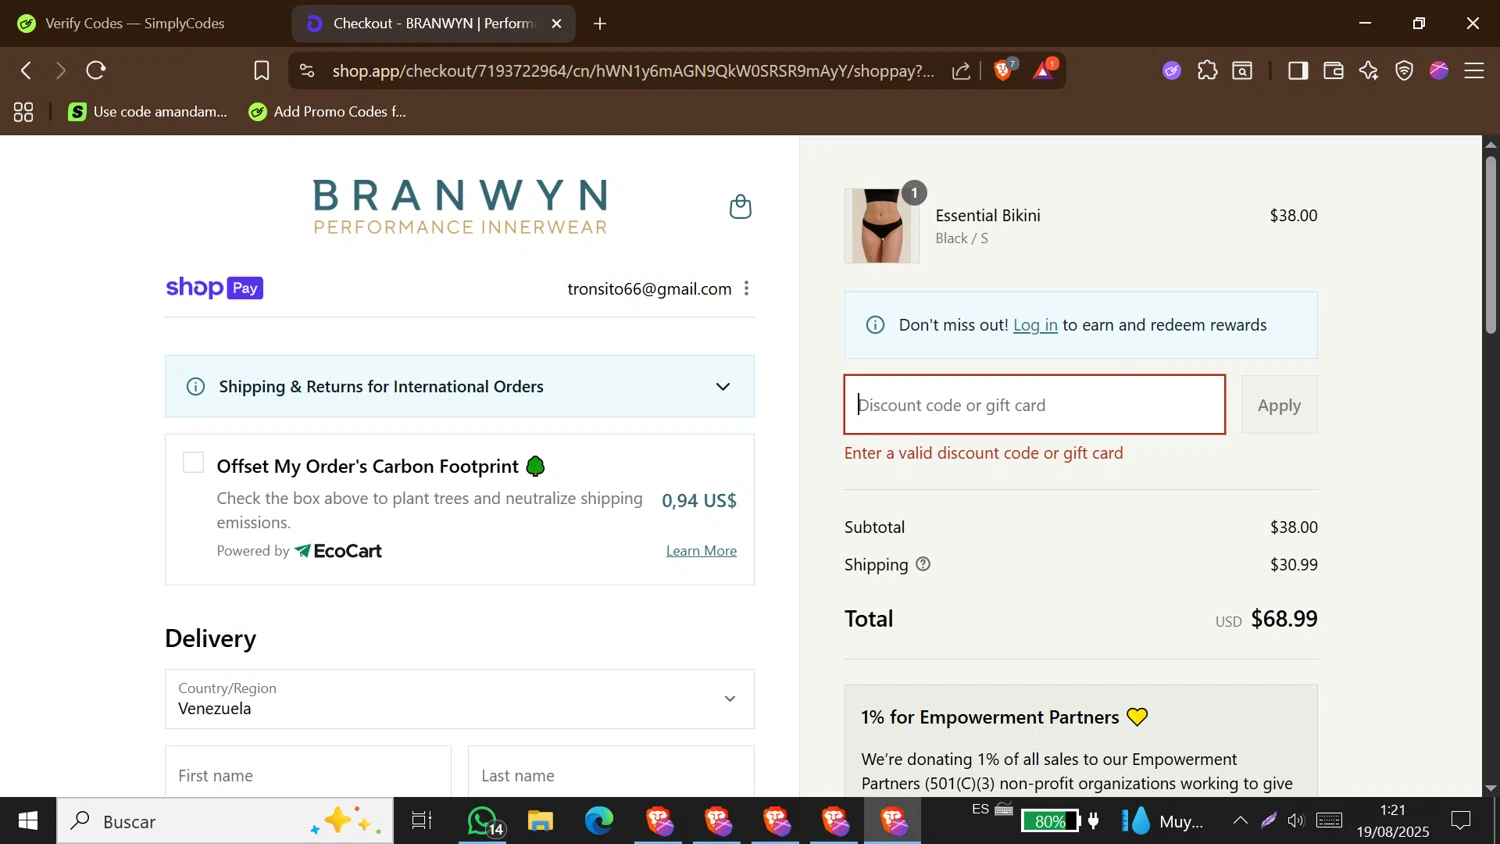This screenshot has width=1500, height=844.
Task: Click the clock showing 1:21
Action: coord(1393,810)
